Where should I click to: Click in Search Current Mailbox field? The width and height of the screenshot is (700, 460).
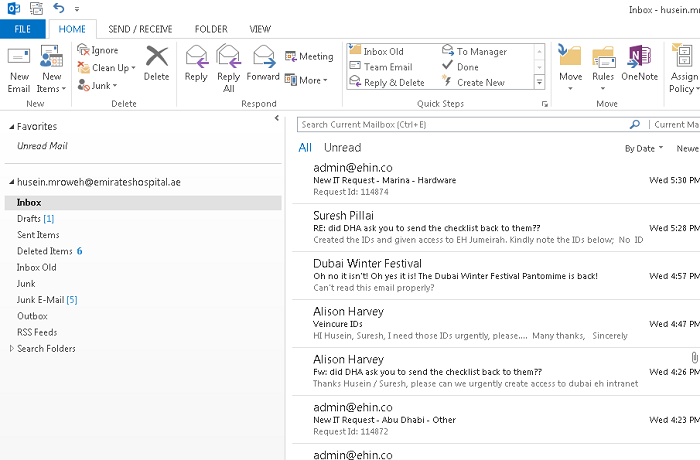tap(462, 125)
